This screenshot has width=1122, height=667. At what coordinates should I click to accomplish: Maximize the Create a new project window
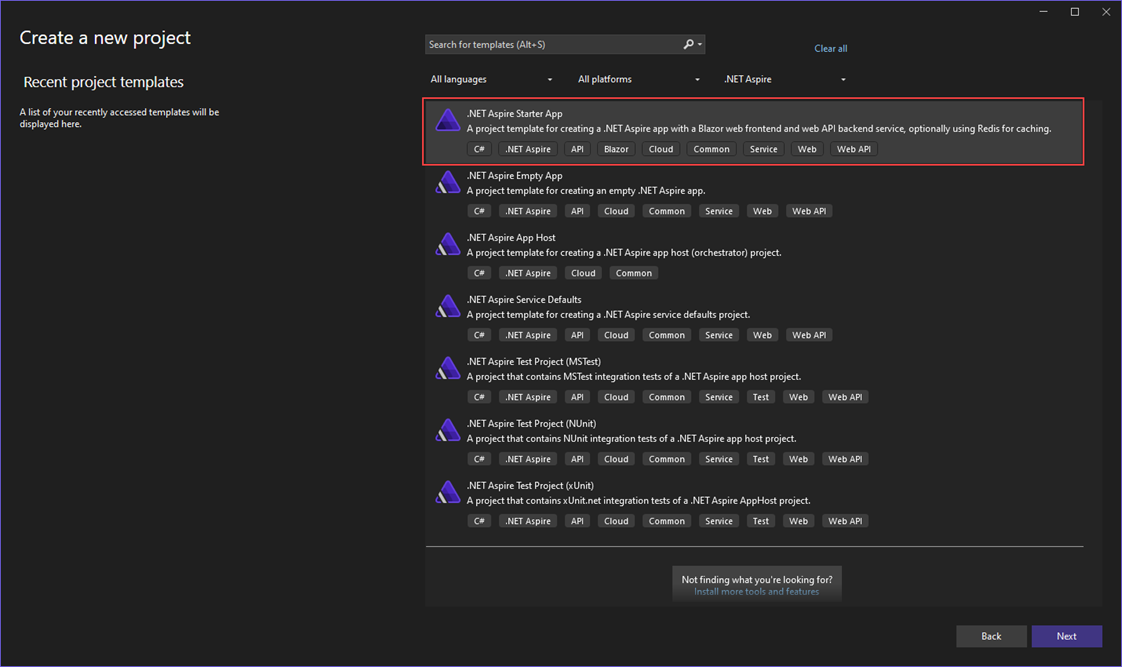1075,12
